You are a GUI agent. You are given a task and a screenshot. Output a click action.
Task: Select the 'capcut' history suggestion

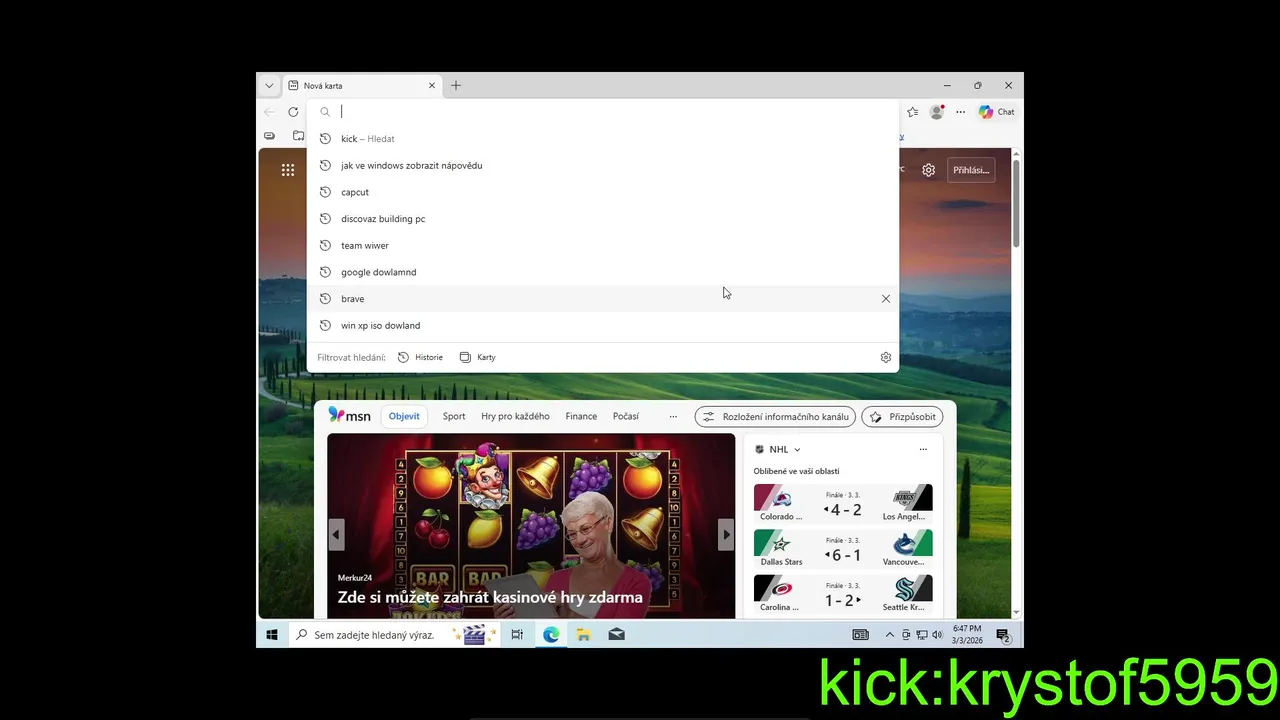[603, 192]
